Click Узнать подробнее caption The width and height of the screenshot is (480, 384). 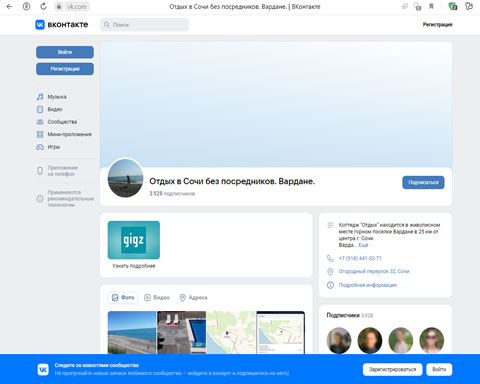[134, 266]
